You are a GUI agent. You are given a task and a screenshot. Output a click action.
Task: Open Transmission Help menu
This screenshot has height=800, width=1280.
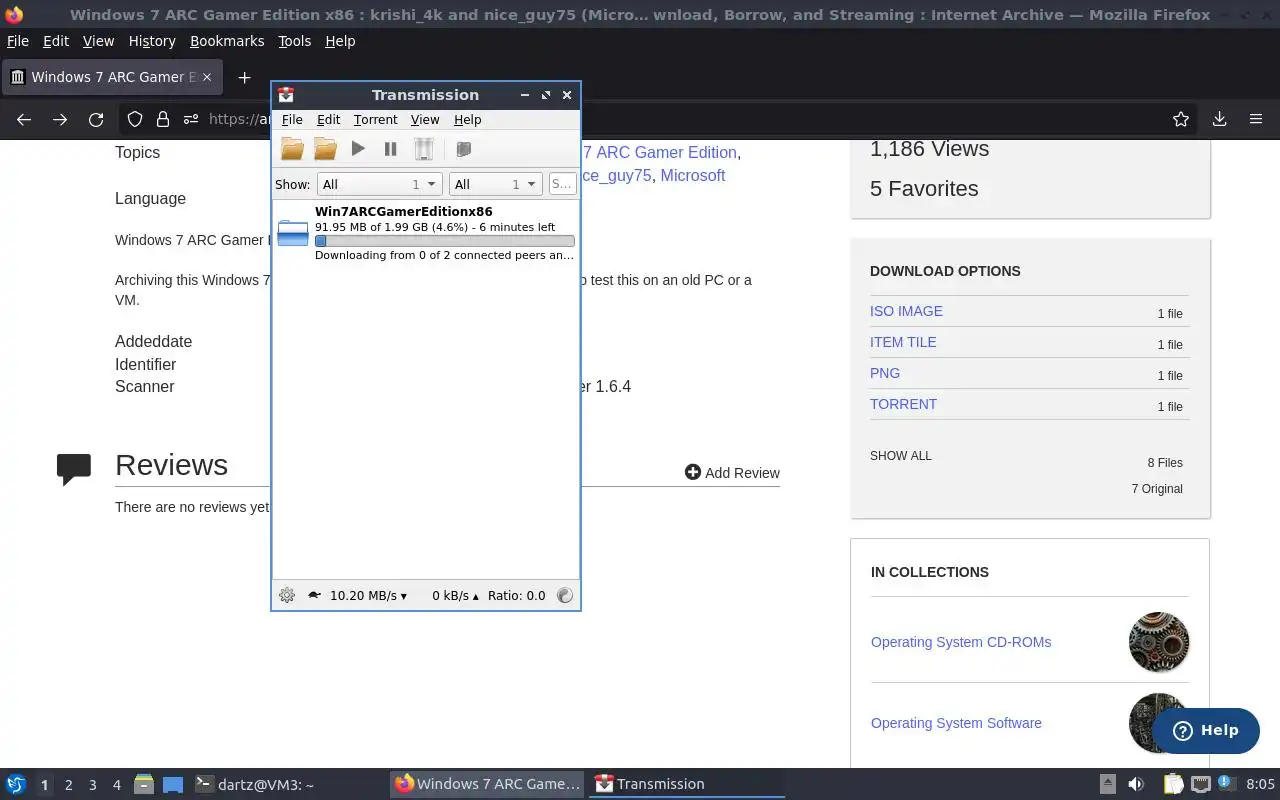pyautogui.click(x=467, y=119)
